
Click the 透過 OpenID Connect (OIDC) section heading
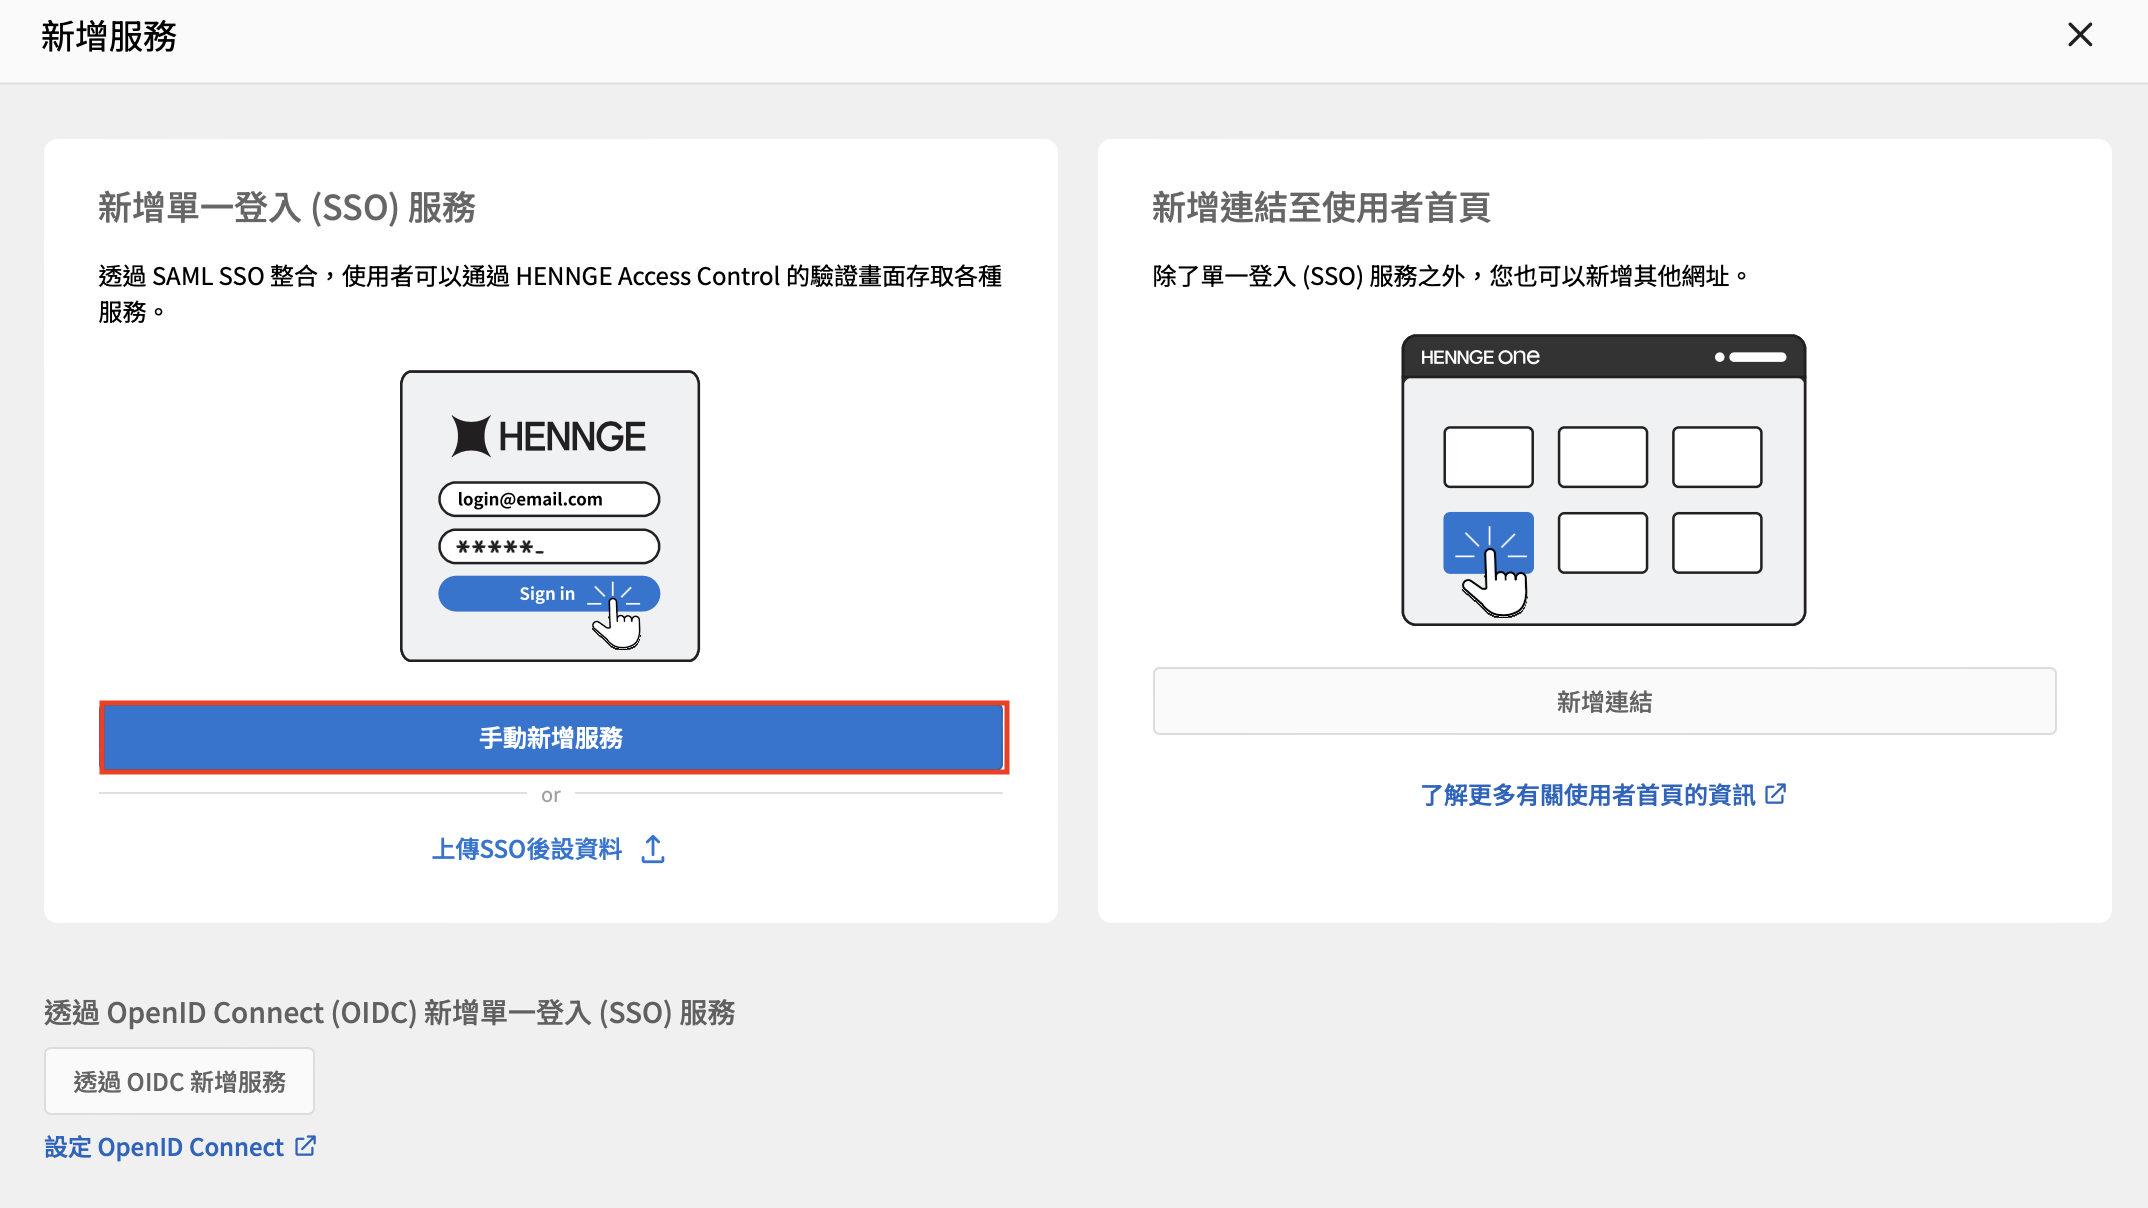click(x=390, y=1013)
